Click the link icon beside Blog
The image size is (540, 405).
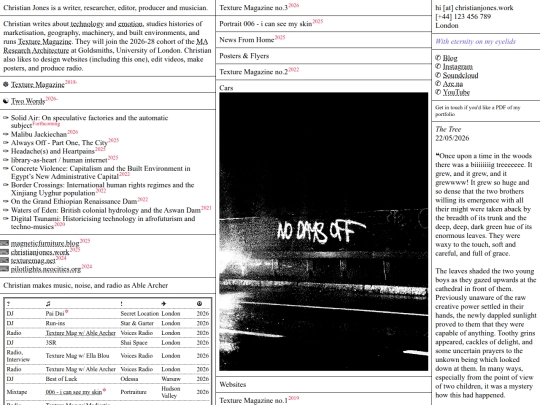click(438, 58)
